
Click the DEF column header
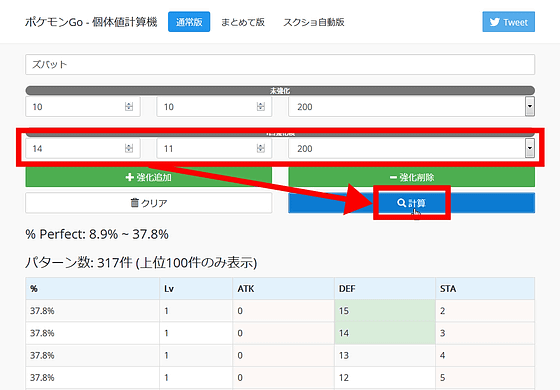point(385,289)
